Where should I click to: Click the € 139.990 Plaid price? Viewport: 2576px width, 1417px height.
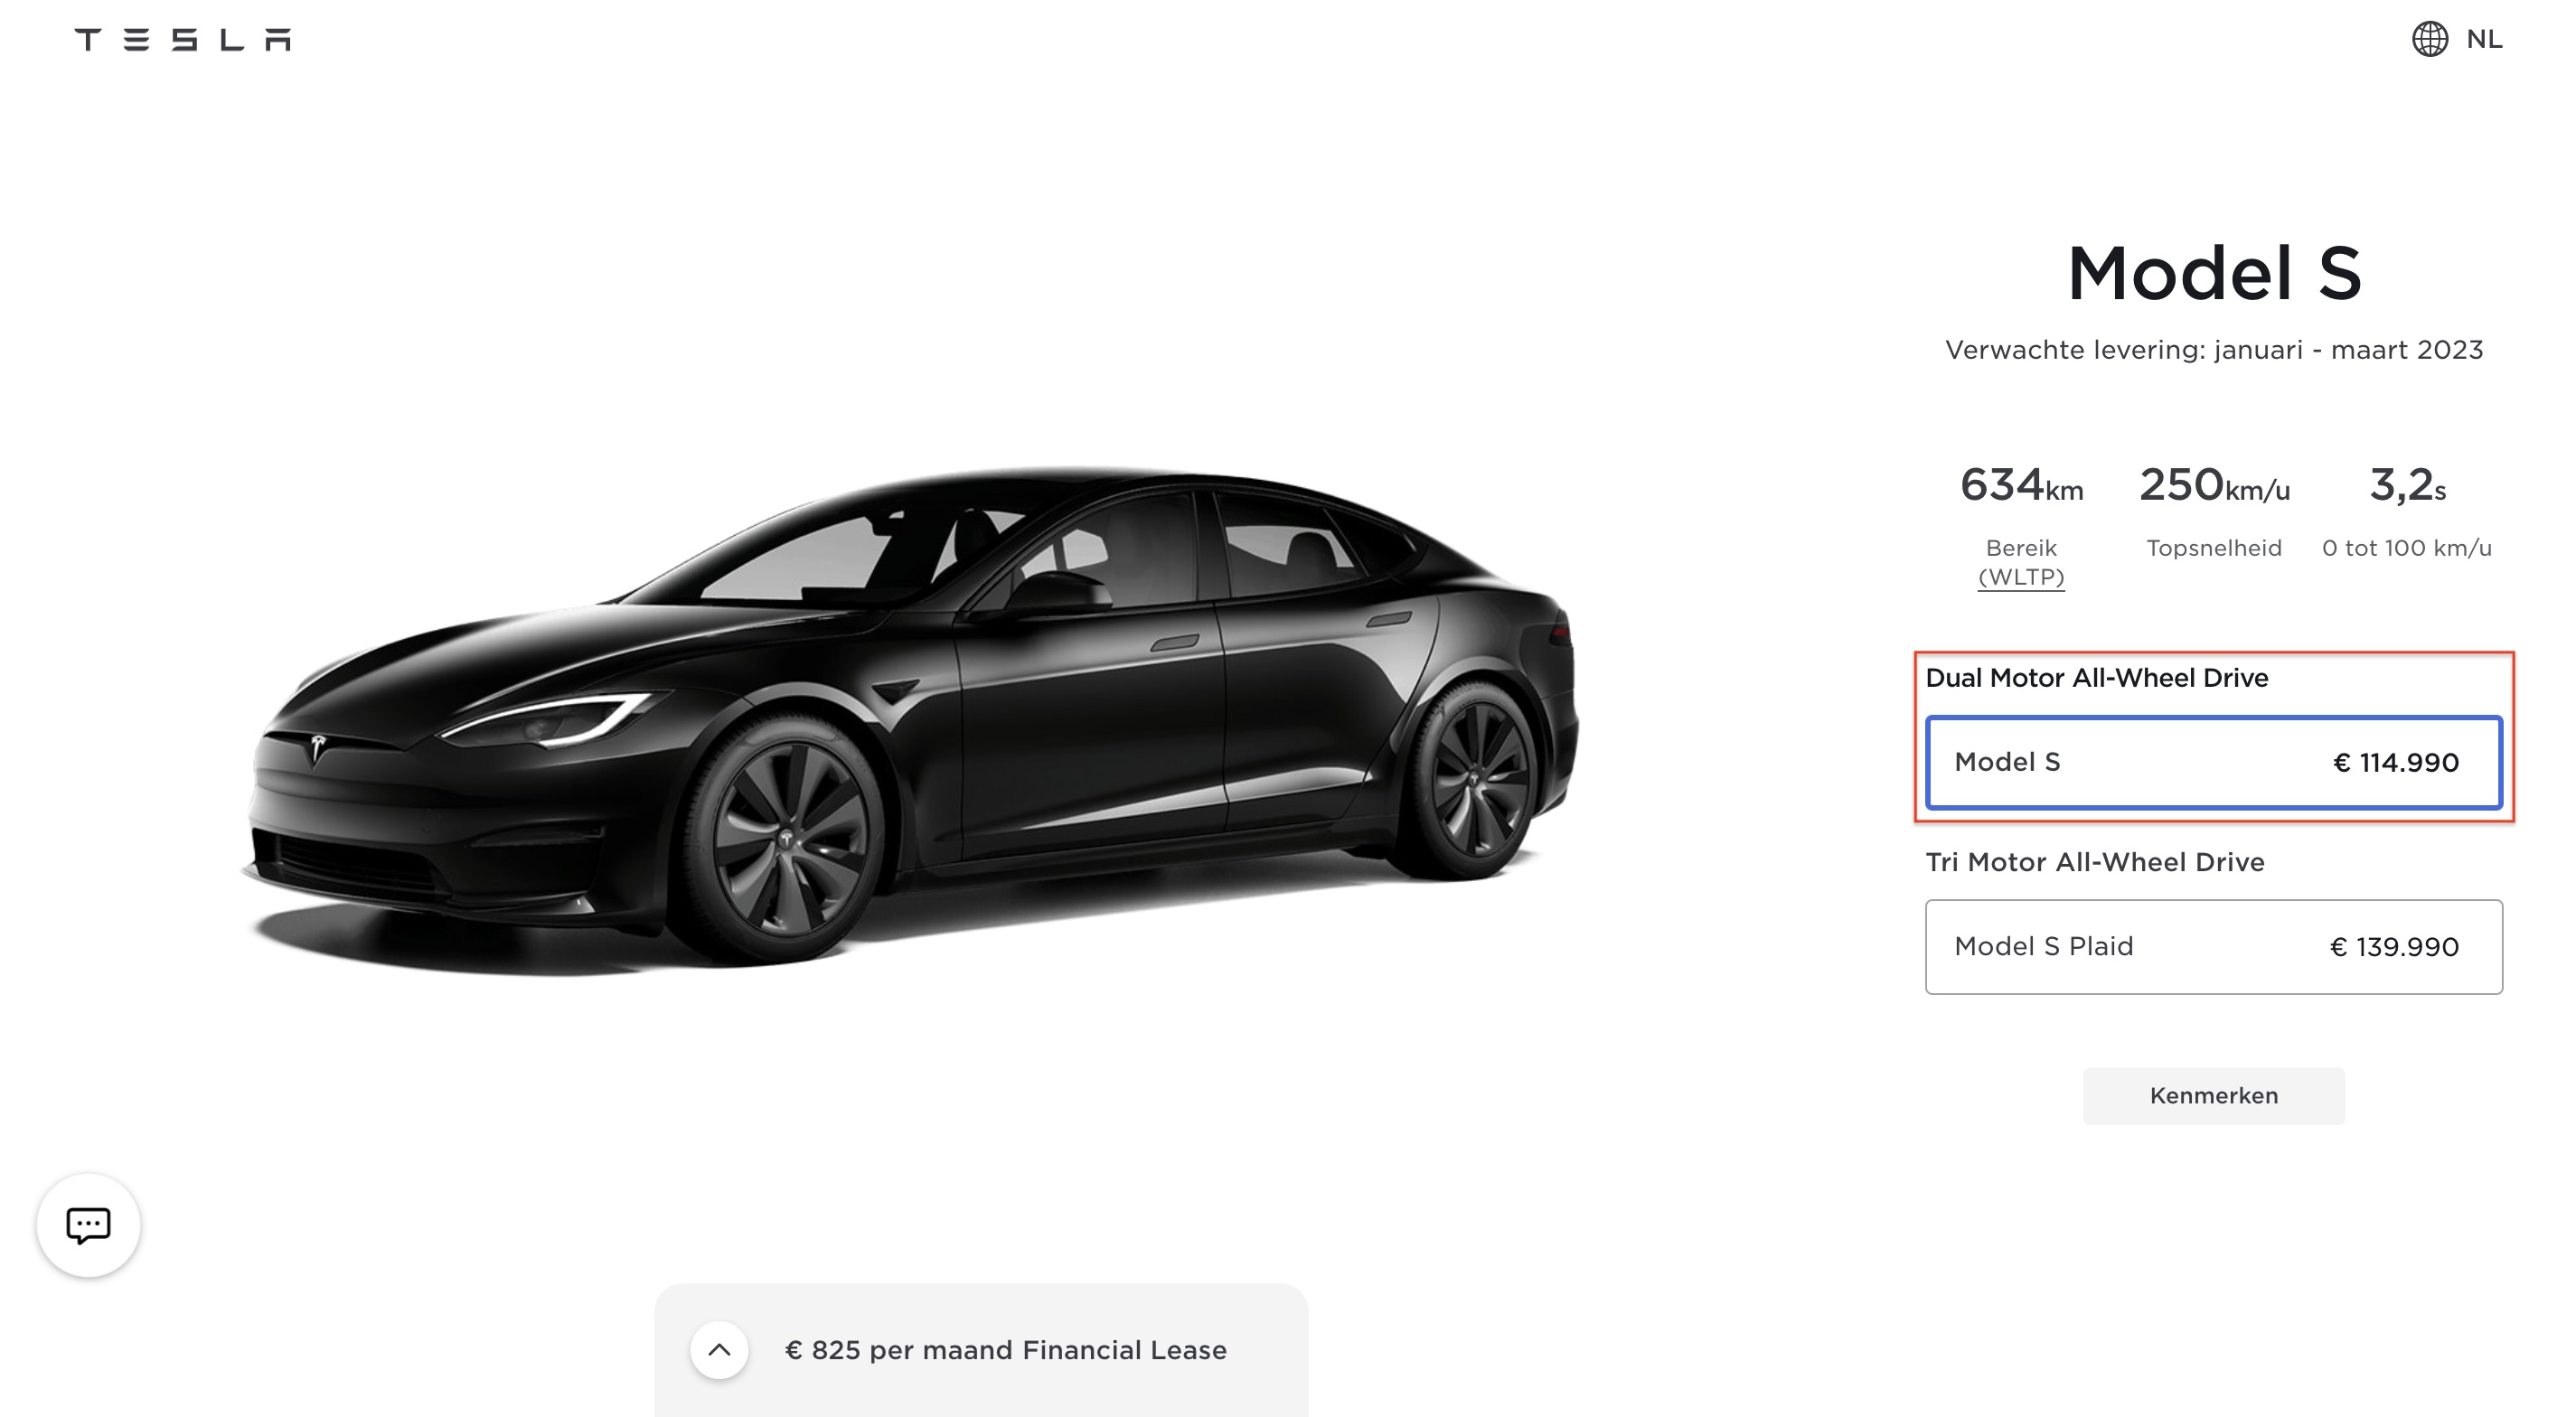click(x=2394, y=947)
